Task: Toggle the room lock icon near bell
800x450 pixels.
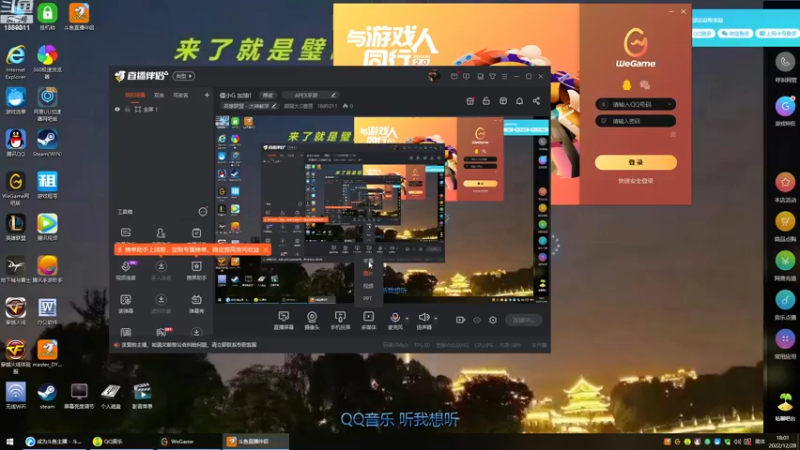Action: tap(486, 101)
